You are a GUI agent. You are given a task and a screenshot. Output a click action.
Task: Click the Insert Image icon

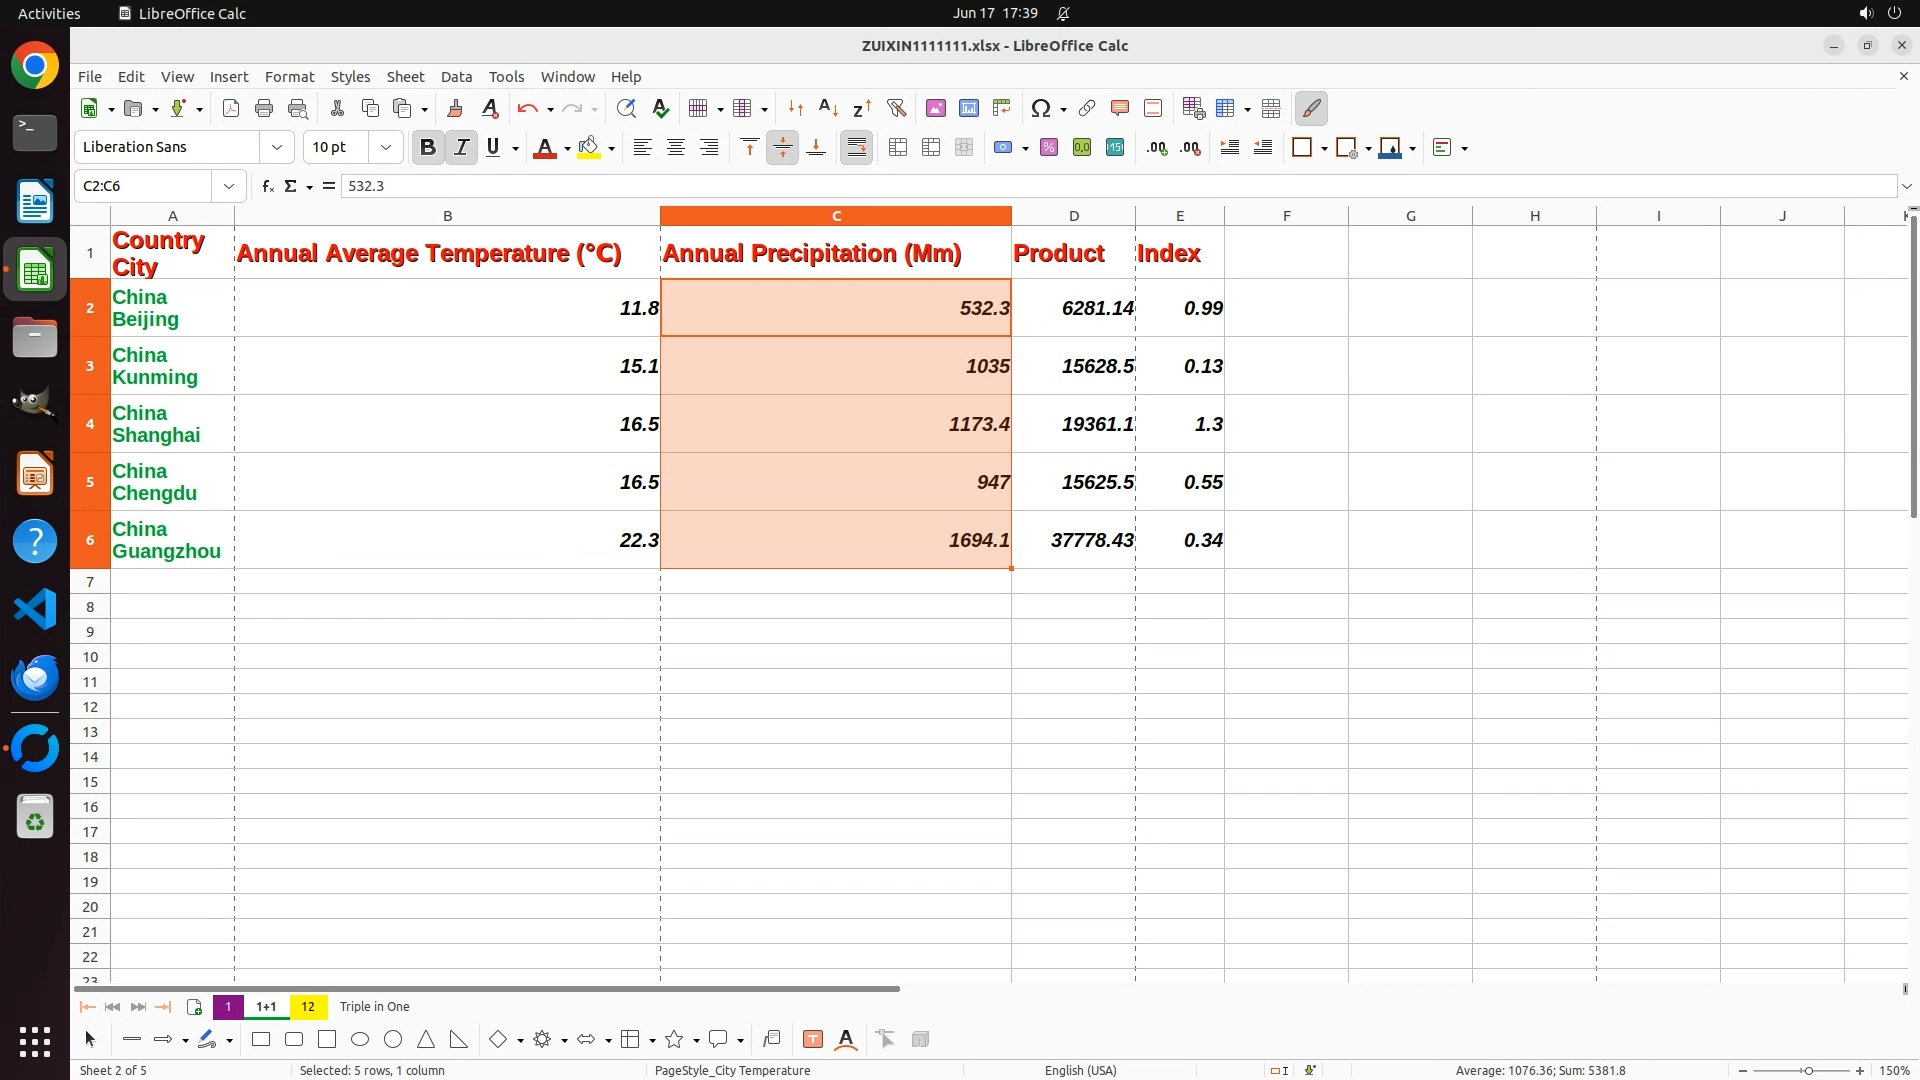point(936,108)
